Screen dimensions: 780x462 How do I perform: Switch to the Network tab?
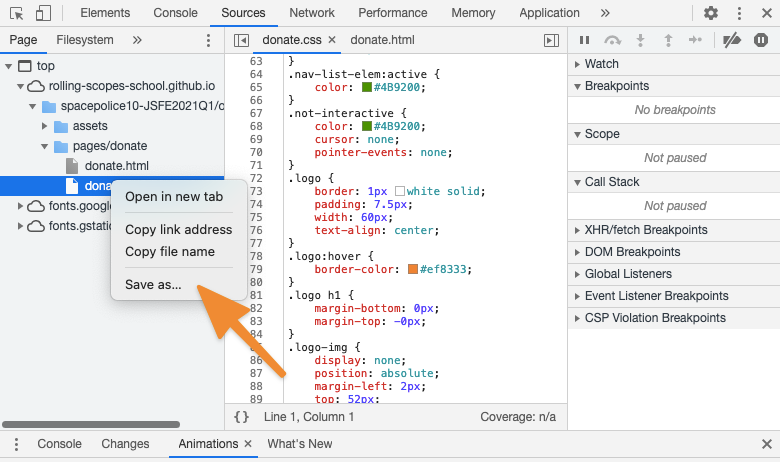click(312, 13)
